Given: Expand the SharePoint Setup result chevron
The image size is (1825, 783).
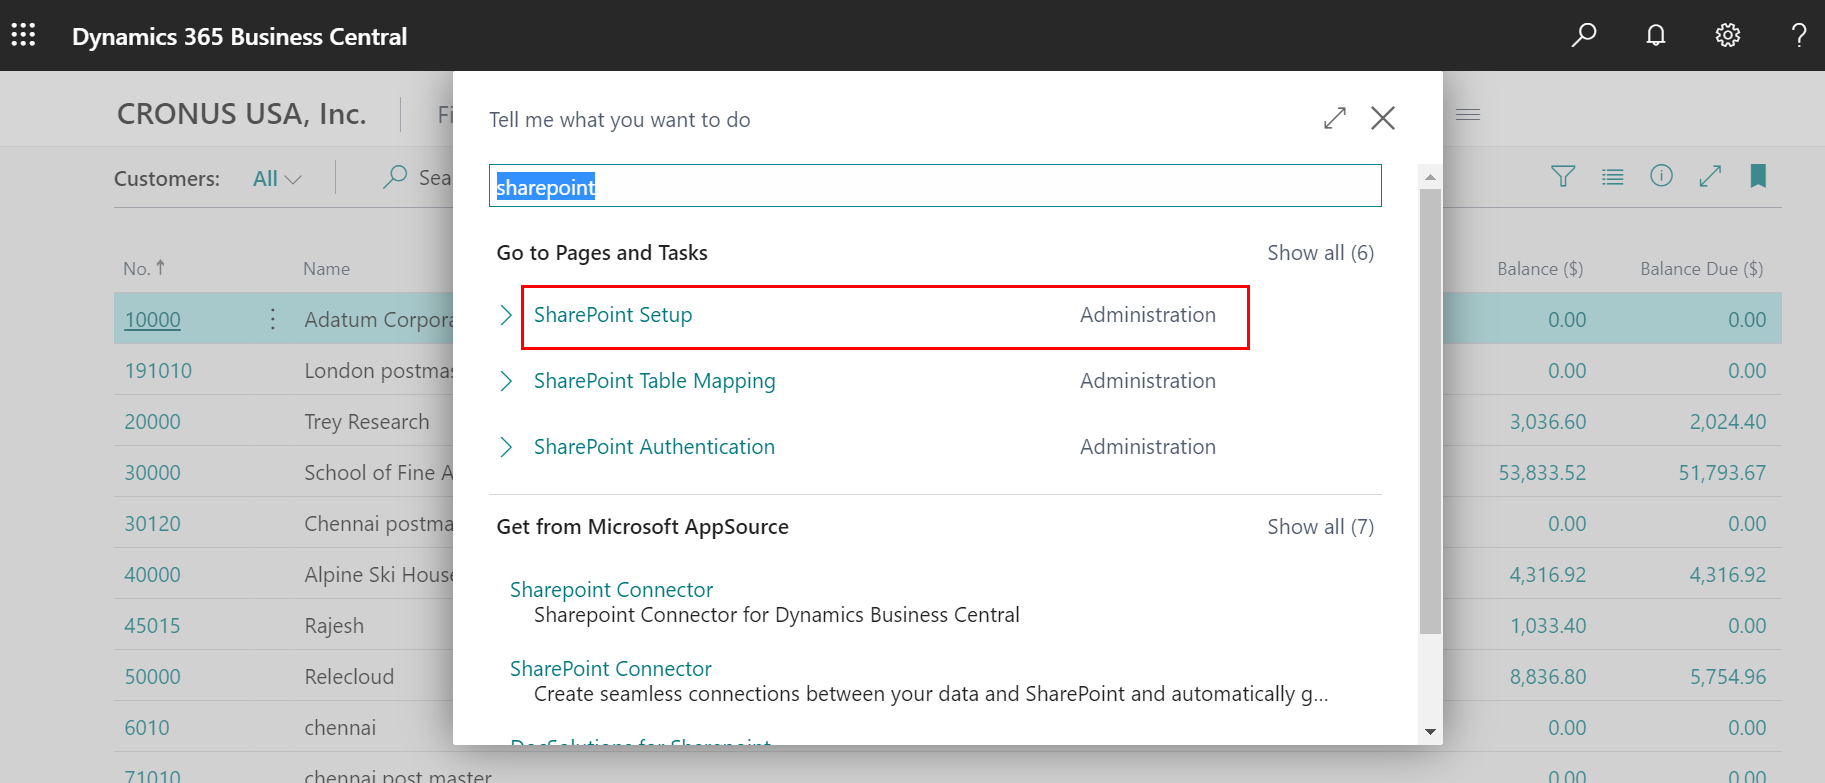Looking at the screenshot, I should pos(506,315).
